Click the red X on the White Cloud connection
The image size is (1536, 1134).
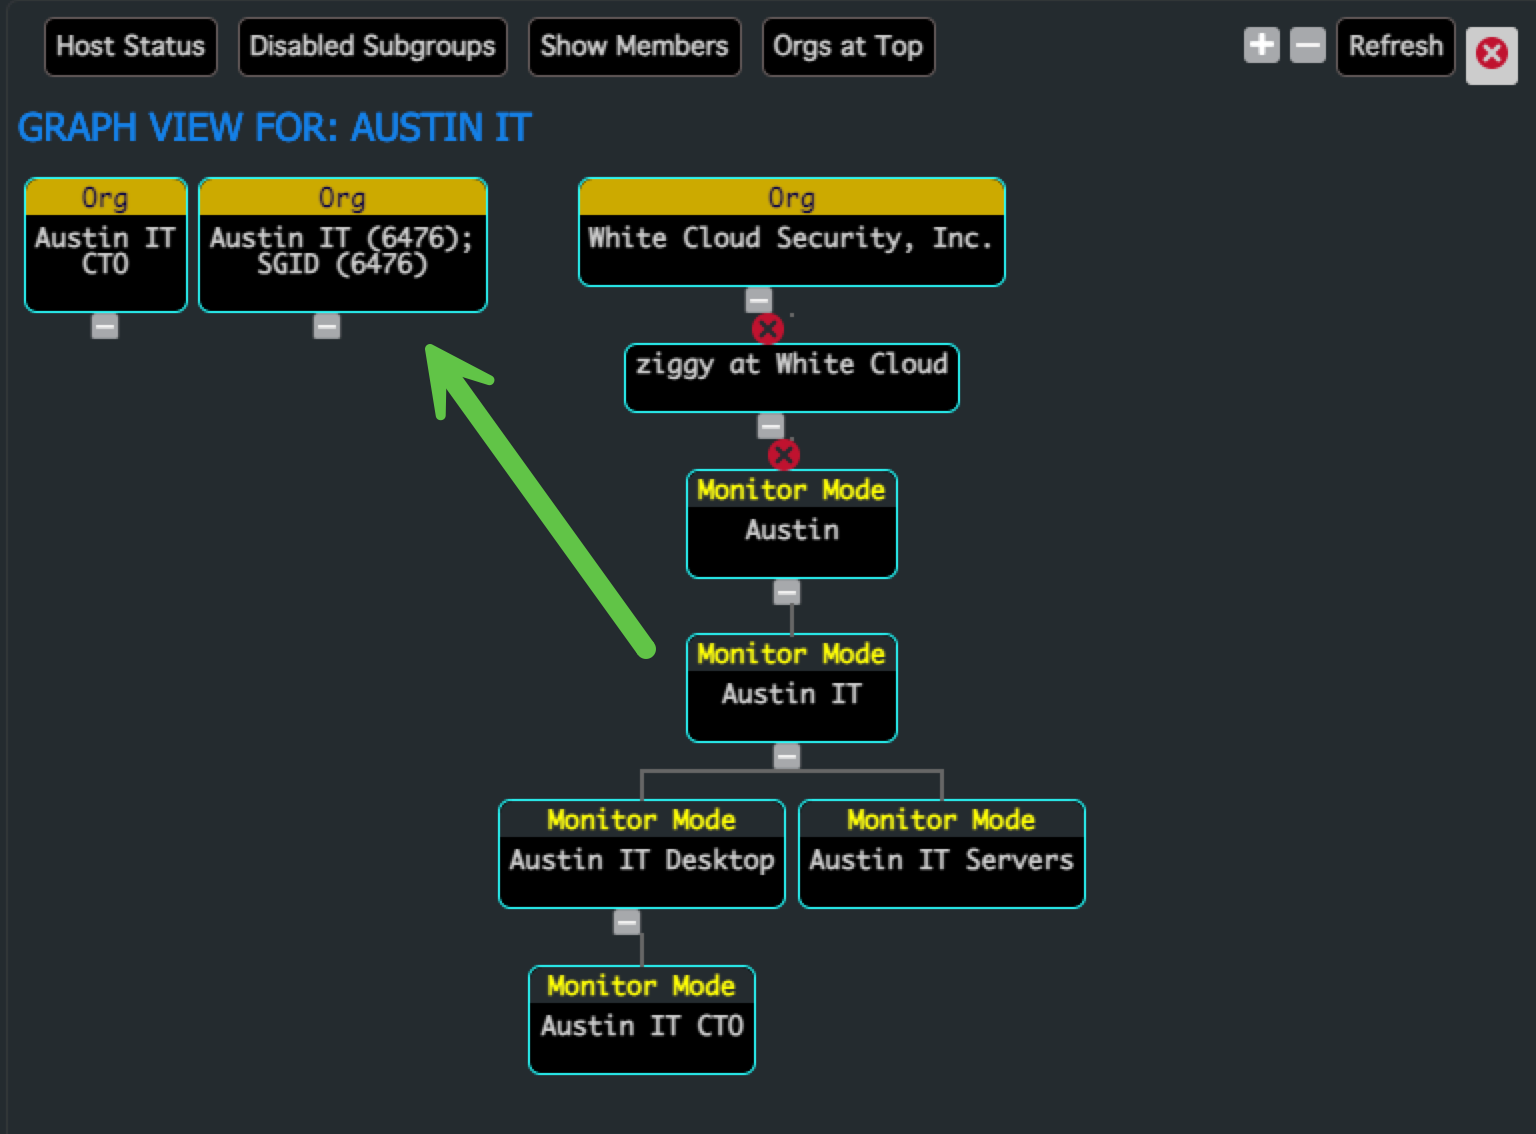(x=767, y=329)
